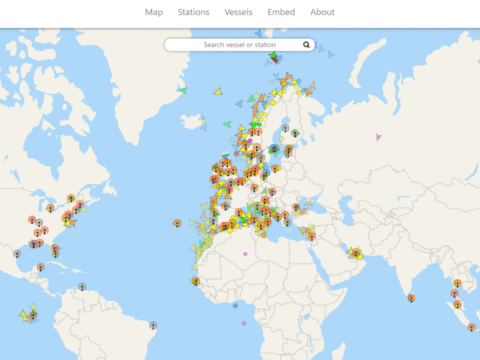This screenshot has width=480, height=360.
Task: Go to the Stations page
Action: tap(193, 12)
